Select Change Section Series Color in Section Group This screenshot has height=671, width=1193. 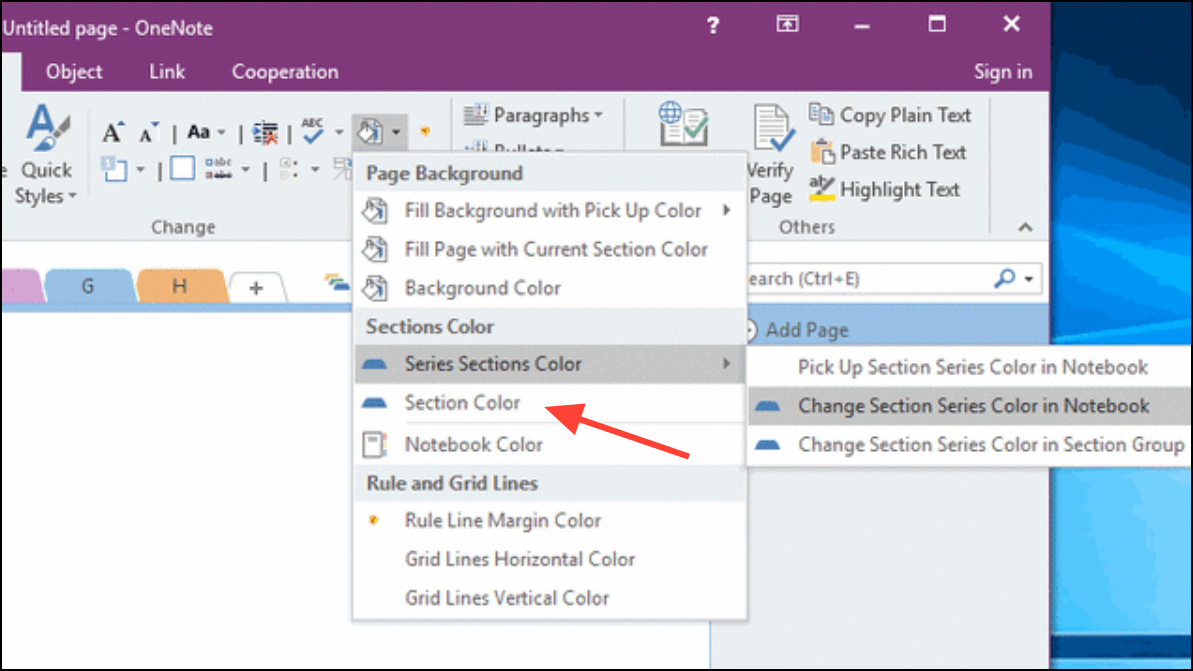click(971, 445)
